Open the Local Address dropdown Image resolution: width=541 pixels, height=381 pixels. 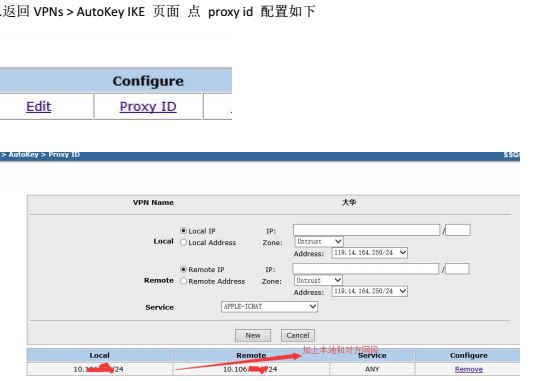tap(370, 253)
